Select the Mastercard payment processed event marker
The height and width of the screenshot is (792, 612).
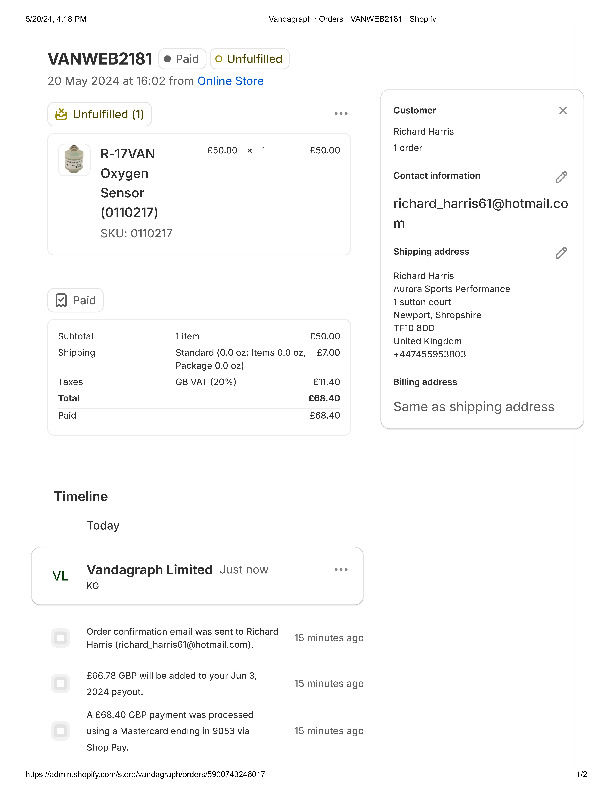(61, 731)
